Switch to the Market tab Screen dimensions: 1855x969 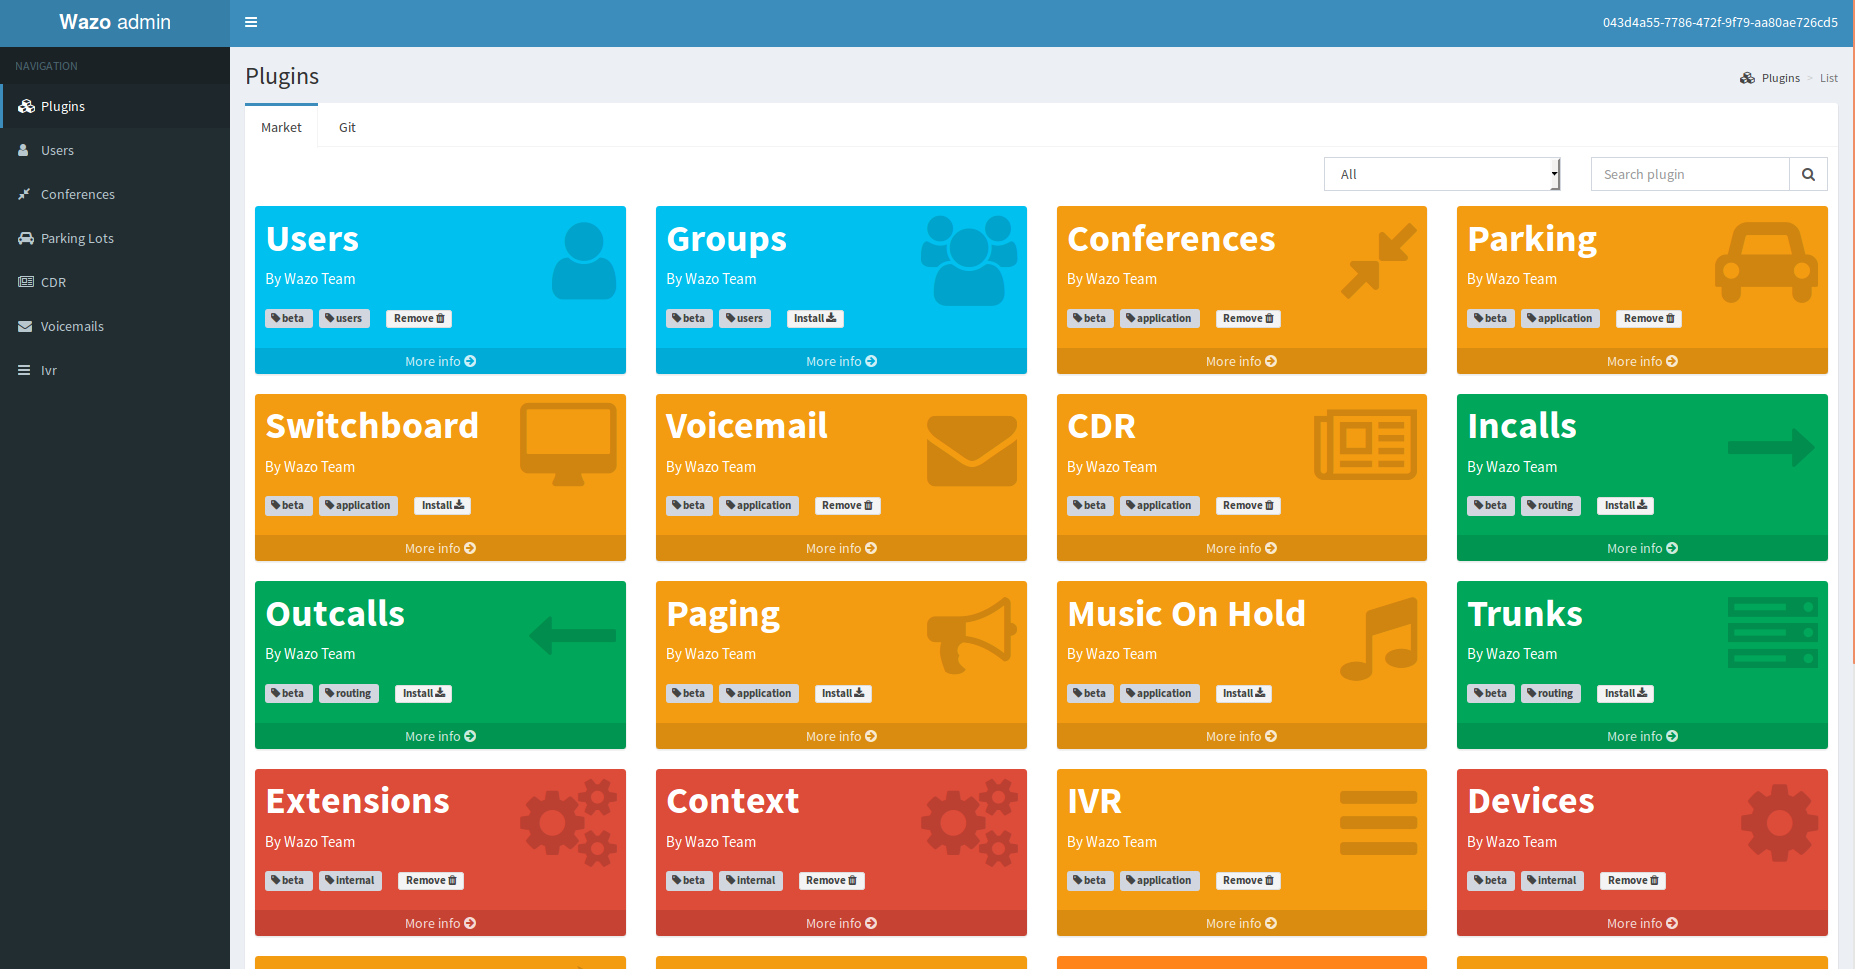[281, 127]
